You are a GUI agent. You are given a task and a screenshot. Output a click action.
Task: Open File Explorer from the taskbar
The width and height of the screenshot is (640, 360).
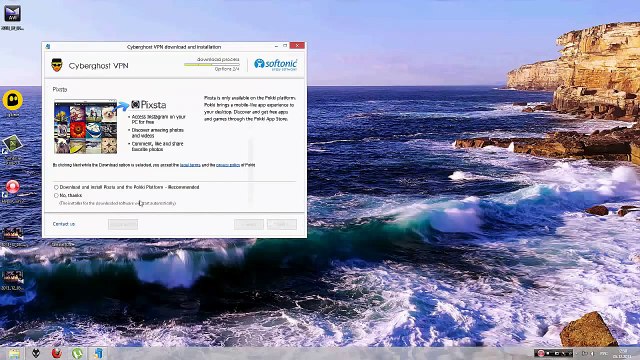pyautogui.click(x=14, y=353)
